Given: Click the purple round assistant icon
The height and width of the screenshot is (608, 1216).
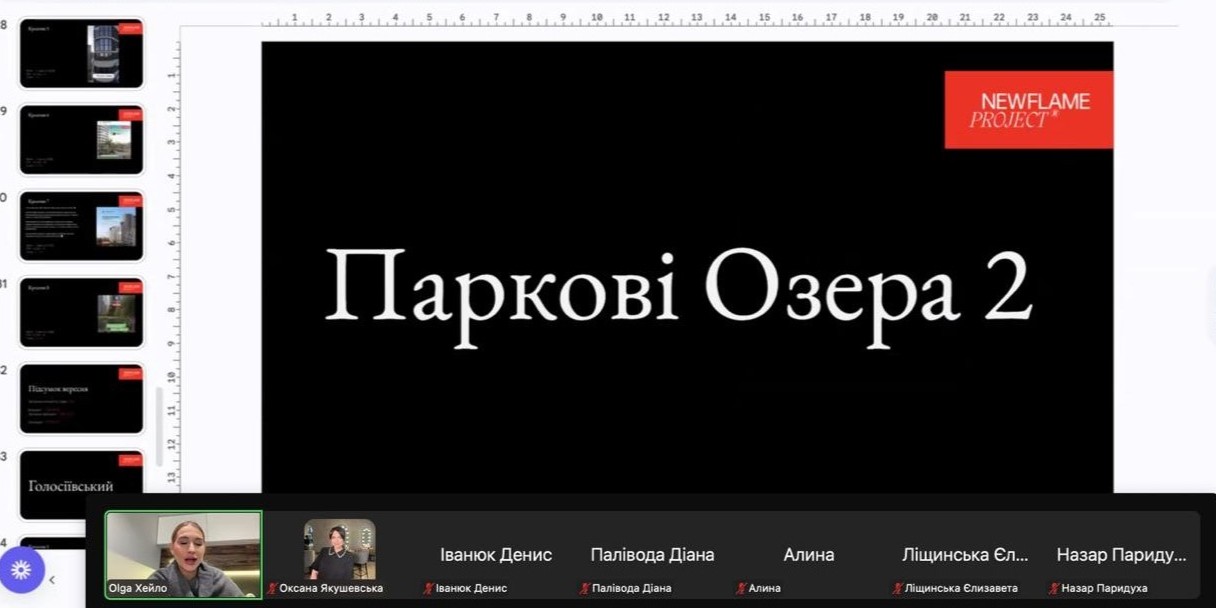Looking at the screenshot, I should (x=21, y=569).
